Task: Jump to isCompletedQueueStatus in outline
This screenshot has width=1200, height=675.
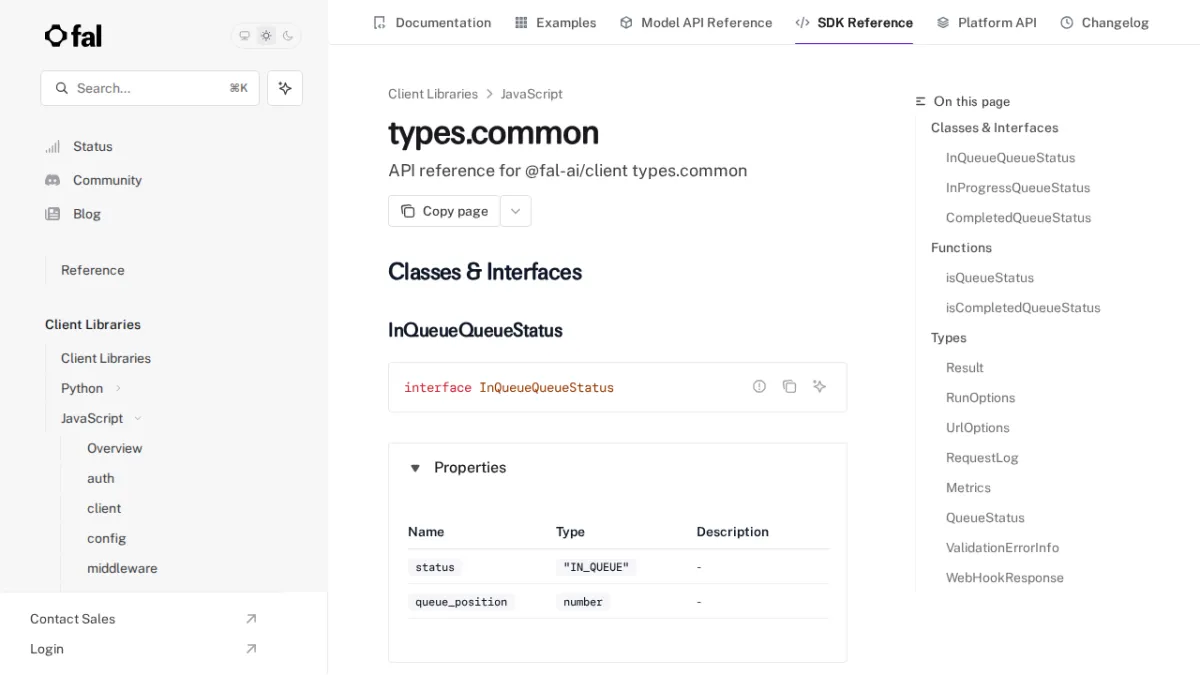Action: coord(1023,308)
